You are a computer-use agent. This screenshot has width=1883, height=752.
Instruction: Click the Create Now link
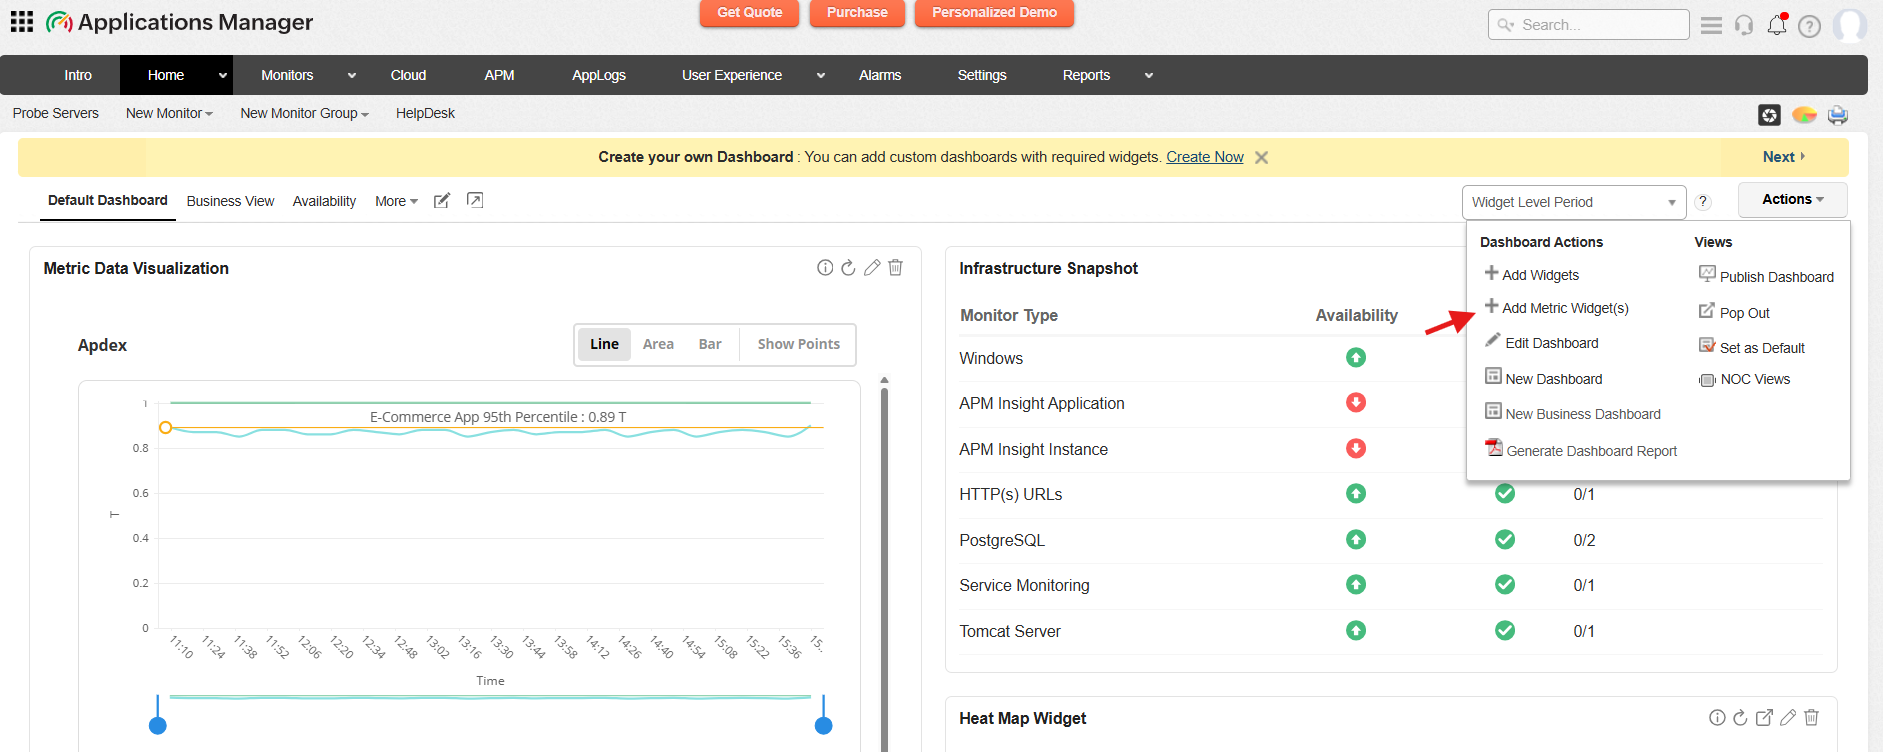pos(1205,157)
